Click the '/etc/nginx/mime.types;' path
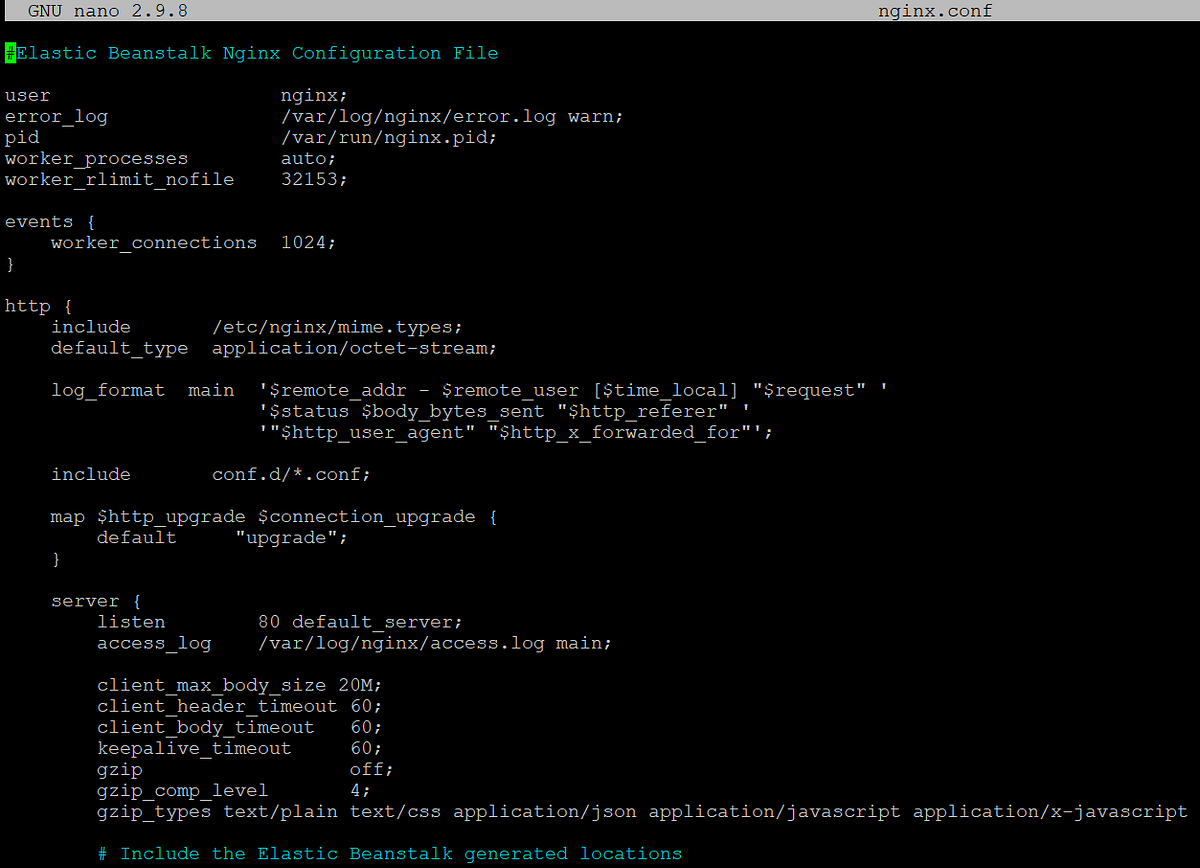The height and width of the screenshot is (868, 1200). [x=337, y=327]
